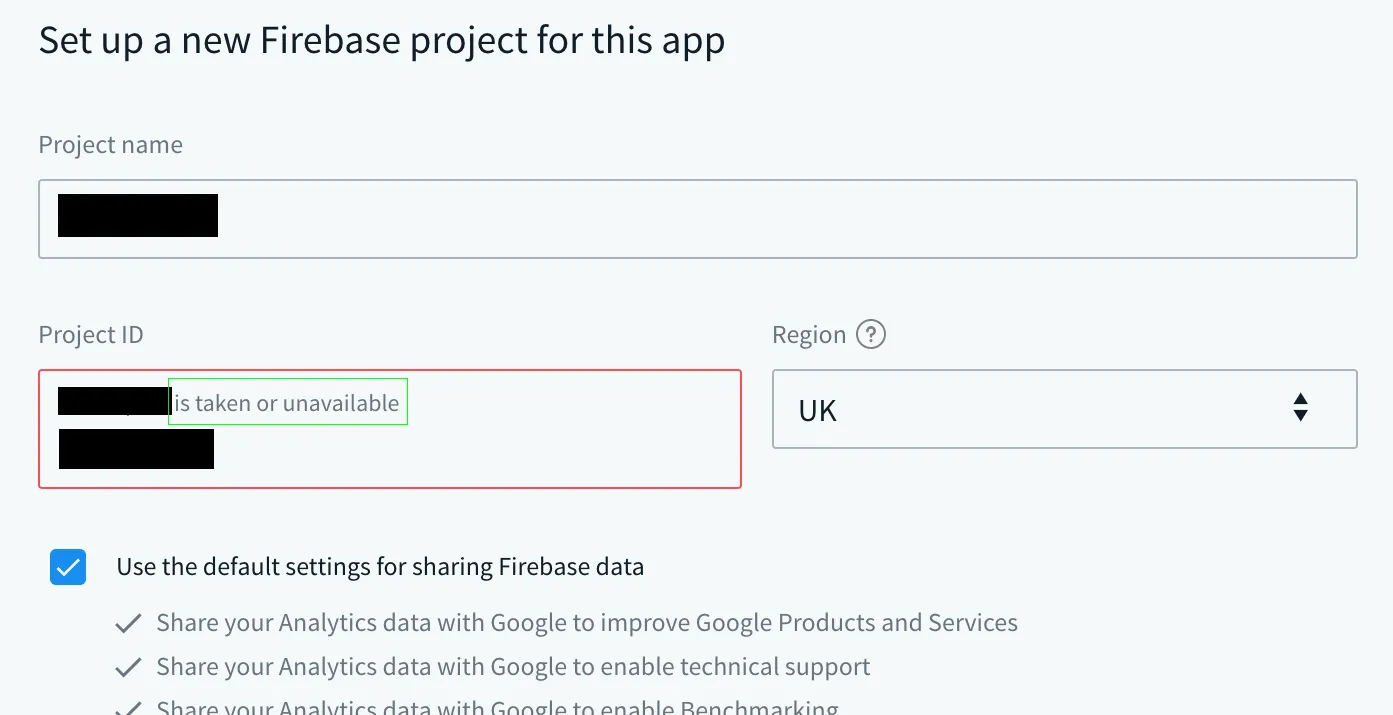
Task: Click the up-down arrows in Region selector
Action: click(1300, 408)
